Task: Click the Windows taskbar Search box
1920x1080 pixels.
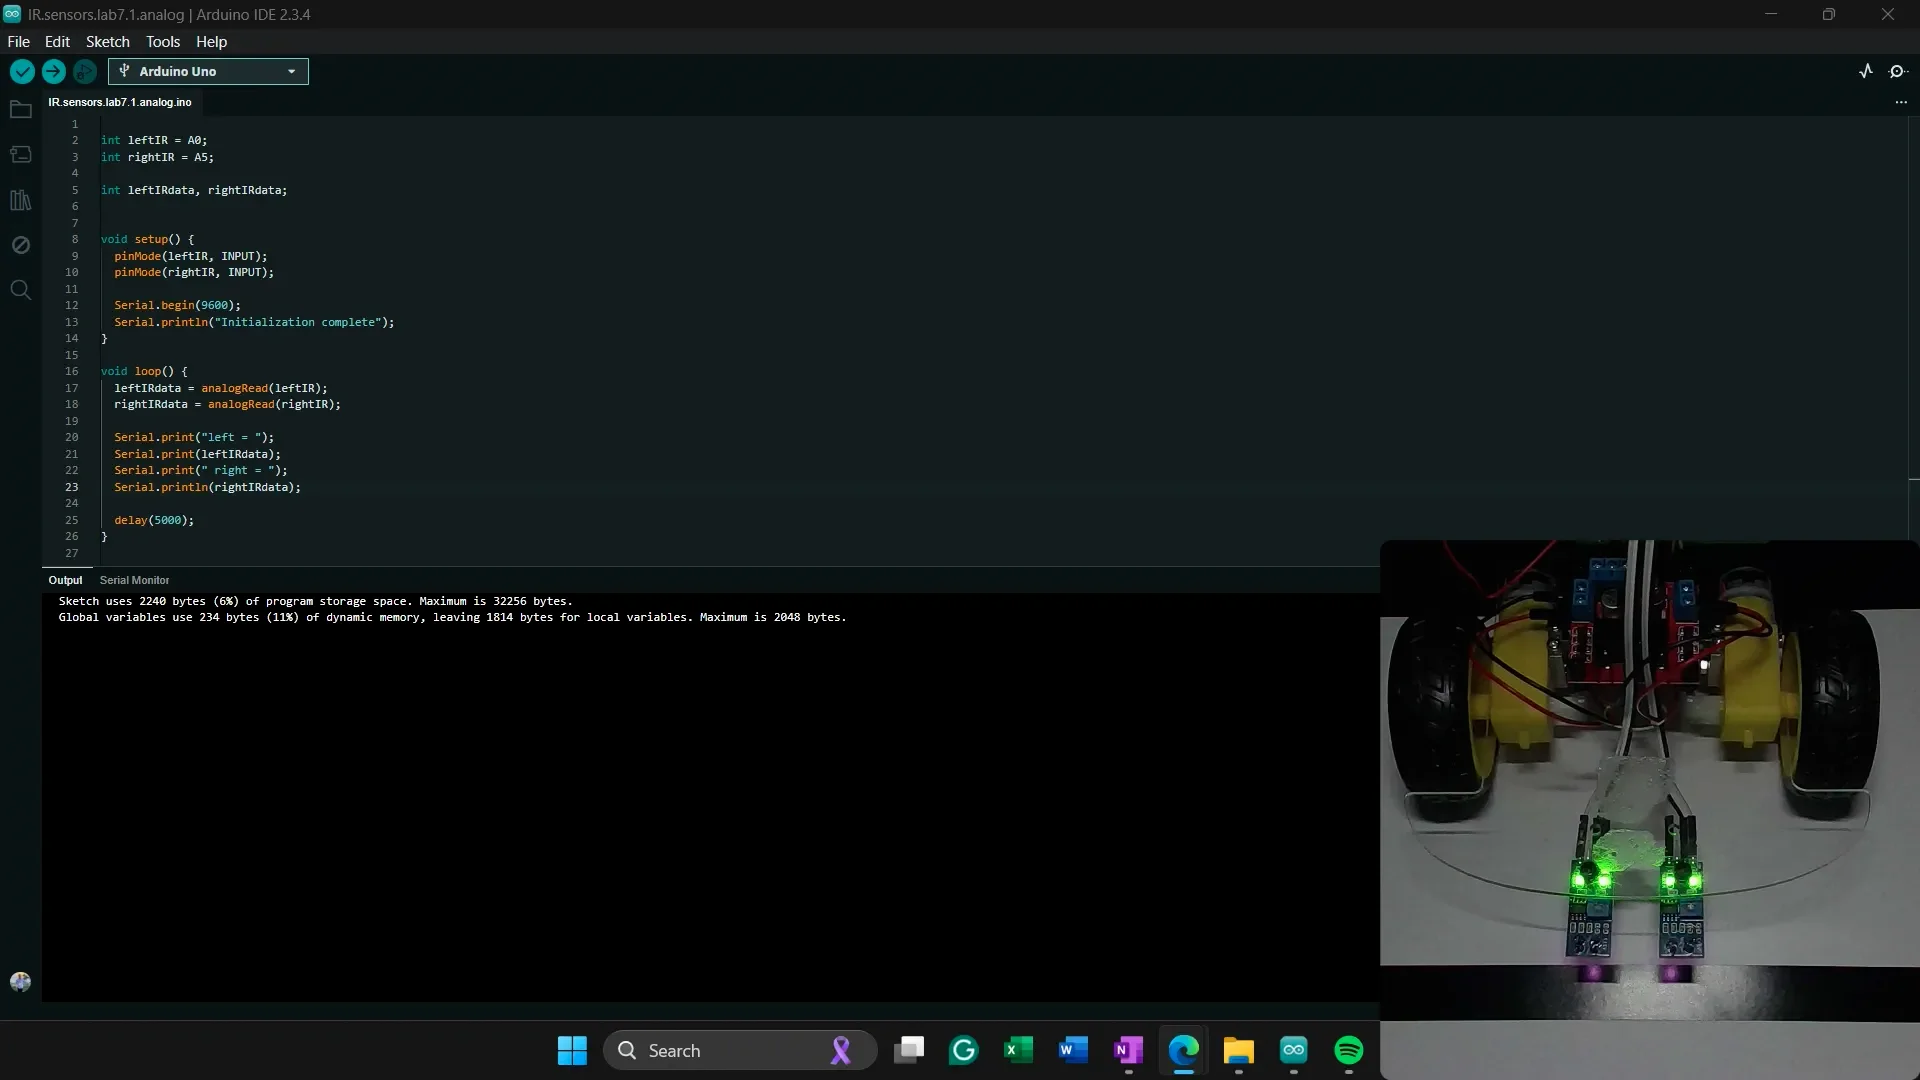Action: tap(740, 1050)
